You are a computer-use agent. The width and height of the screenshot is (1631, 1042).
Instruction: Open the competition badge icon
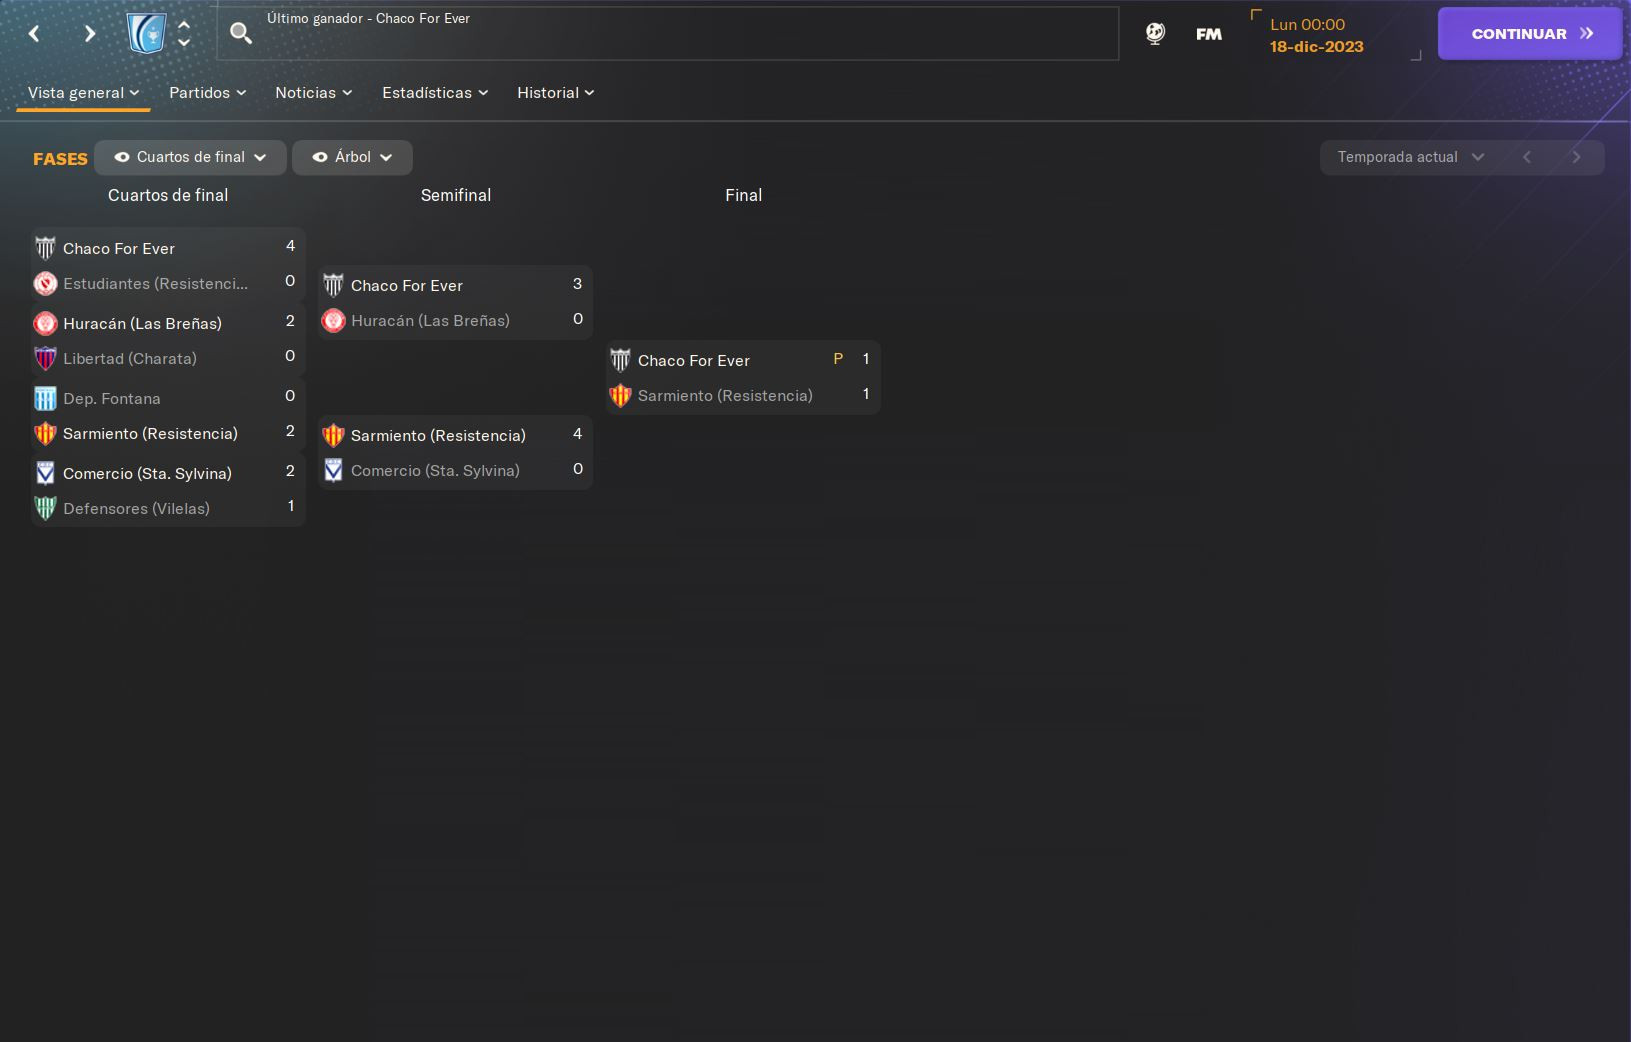(x=147, y=34)
